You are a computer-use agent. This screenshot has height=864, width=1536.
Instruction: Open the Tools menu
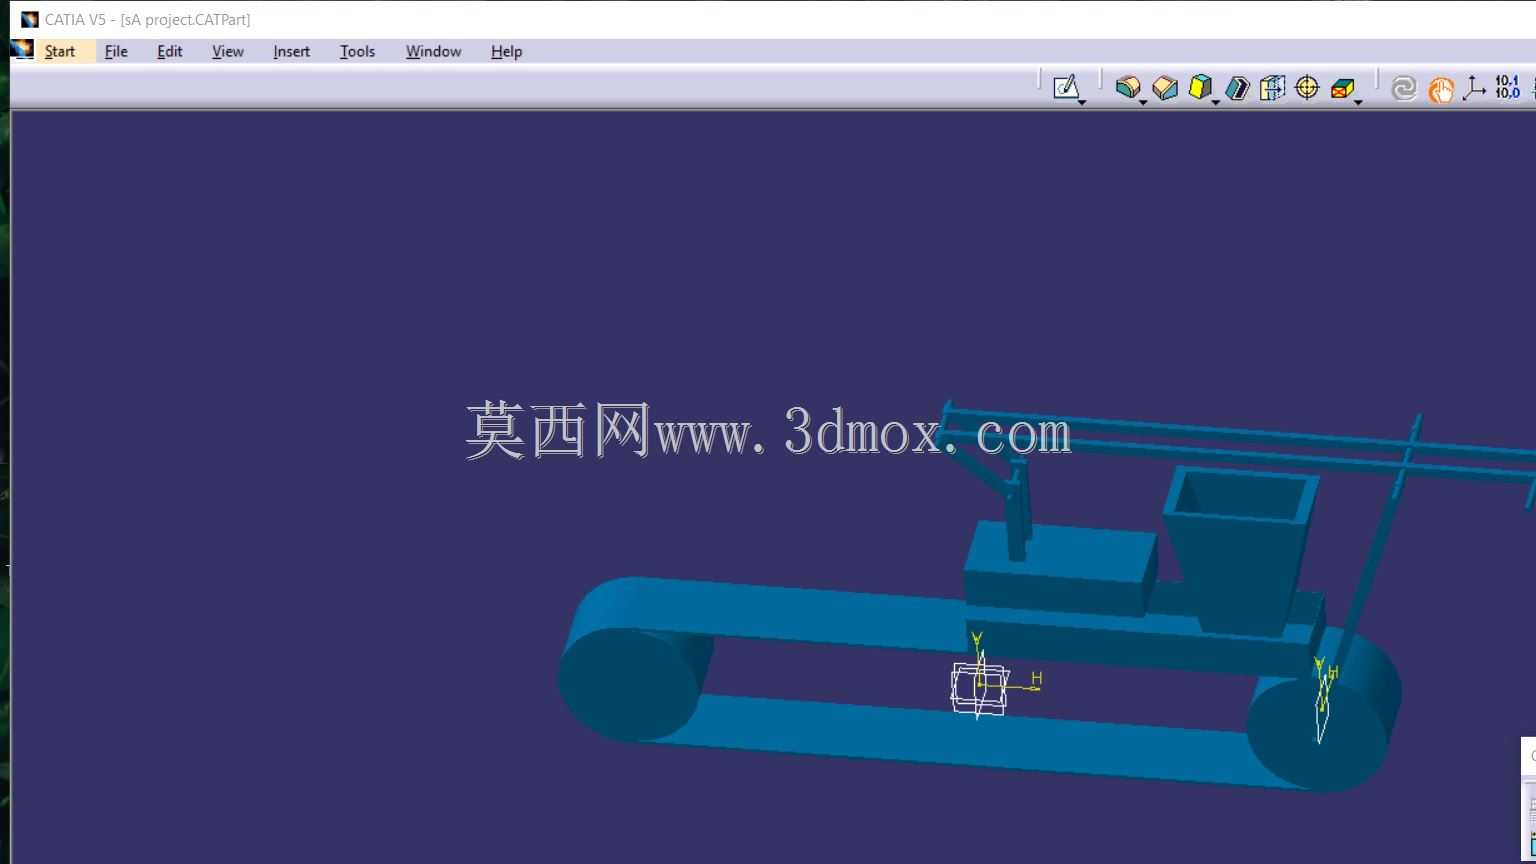[357, 51]
